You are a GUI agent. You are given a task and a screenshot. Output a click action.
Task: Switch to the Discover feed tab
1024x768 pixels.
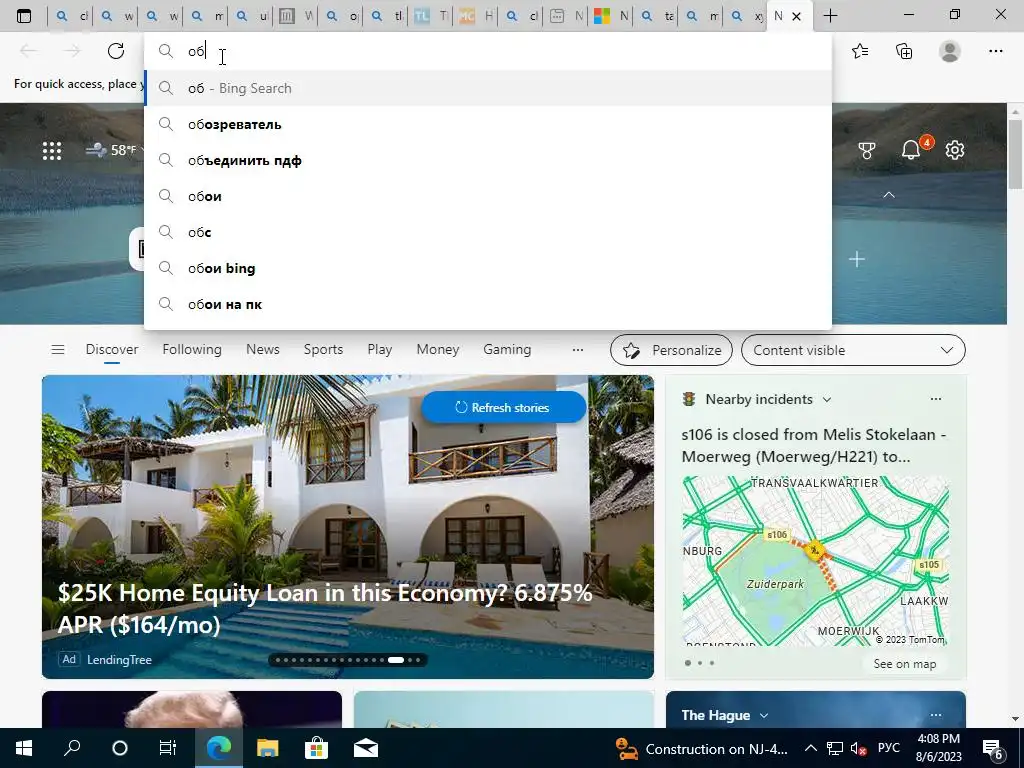coord(112,349)
